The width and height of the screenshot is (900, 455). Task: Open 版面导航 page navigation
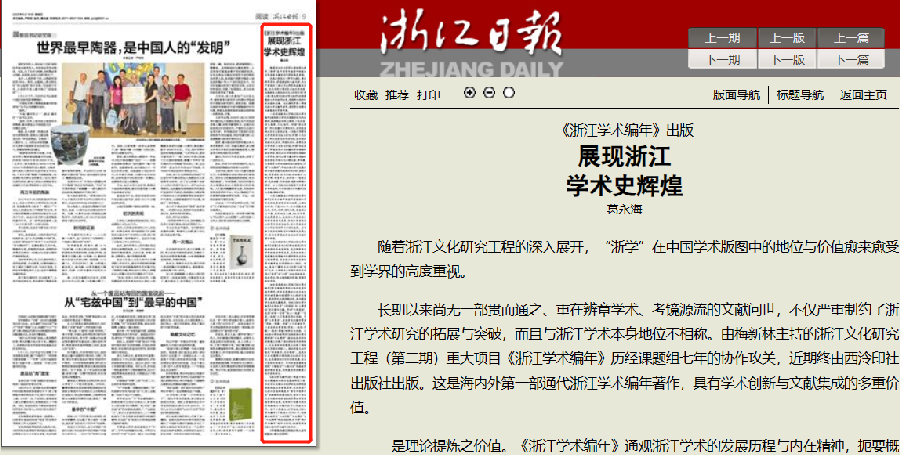click(735, 95)
